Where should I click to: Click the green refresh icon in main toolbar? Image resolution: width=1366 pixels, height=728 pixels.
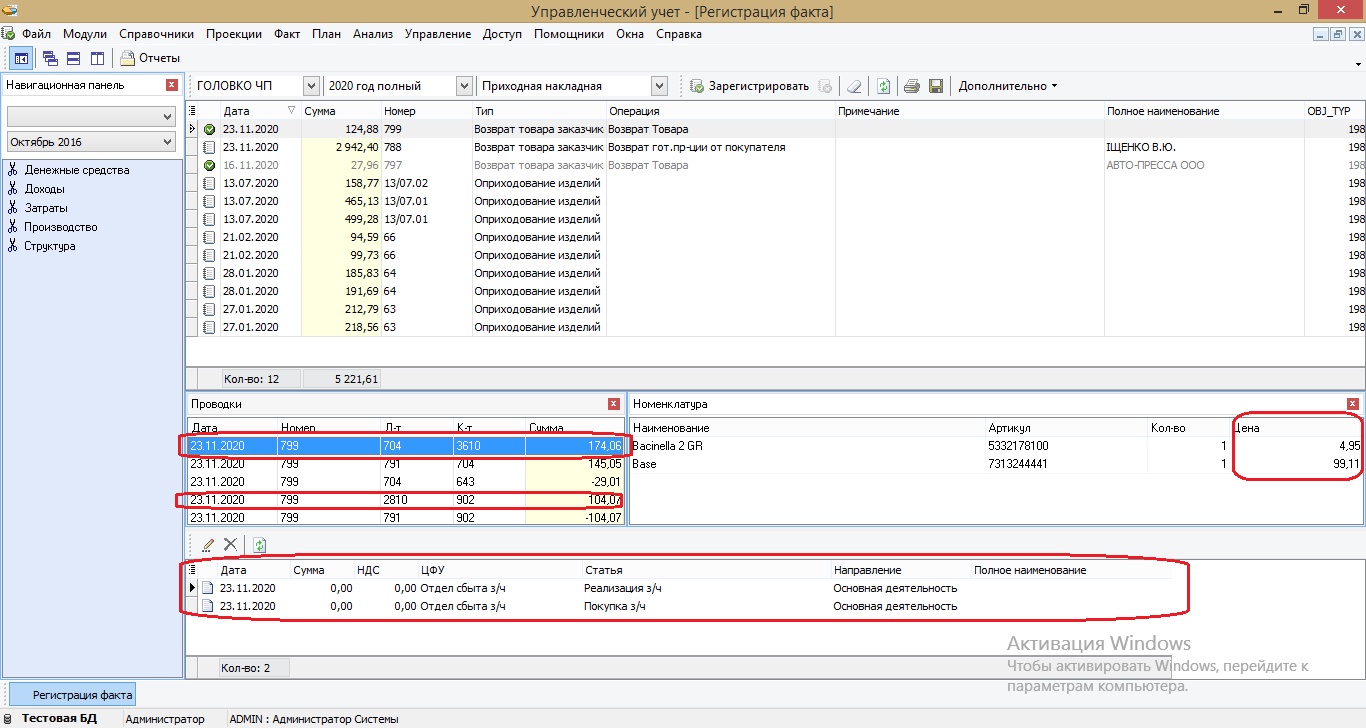tap(883, 86)
